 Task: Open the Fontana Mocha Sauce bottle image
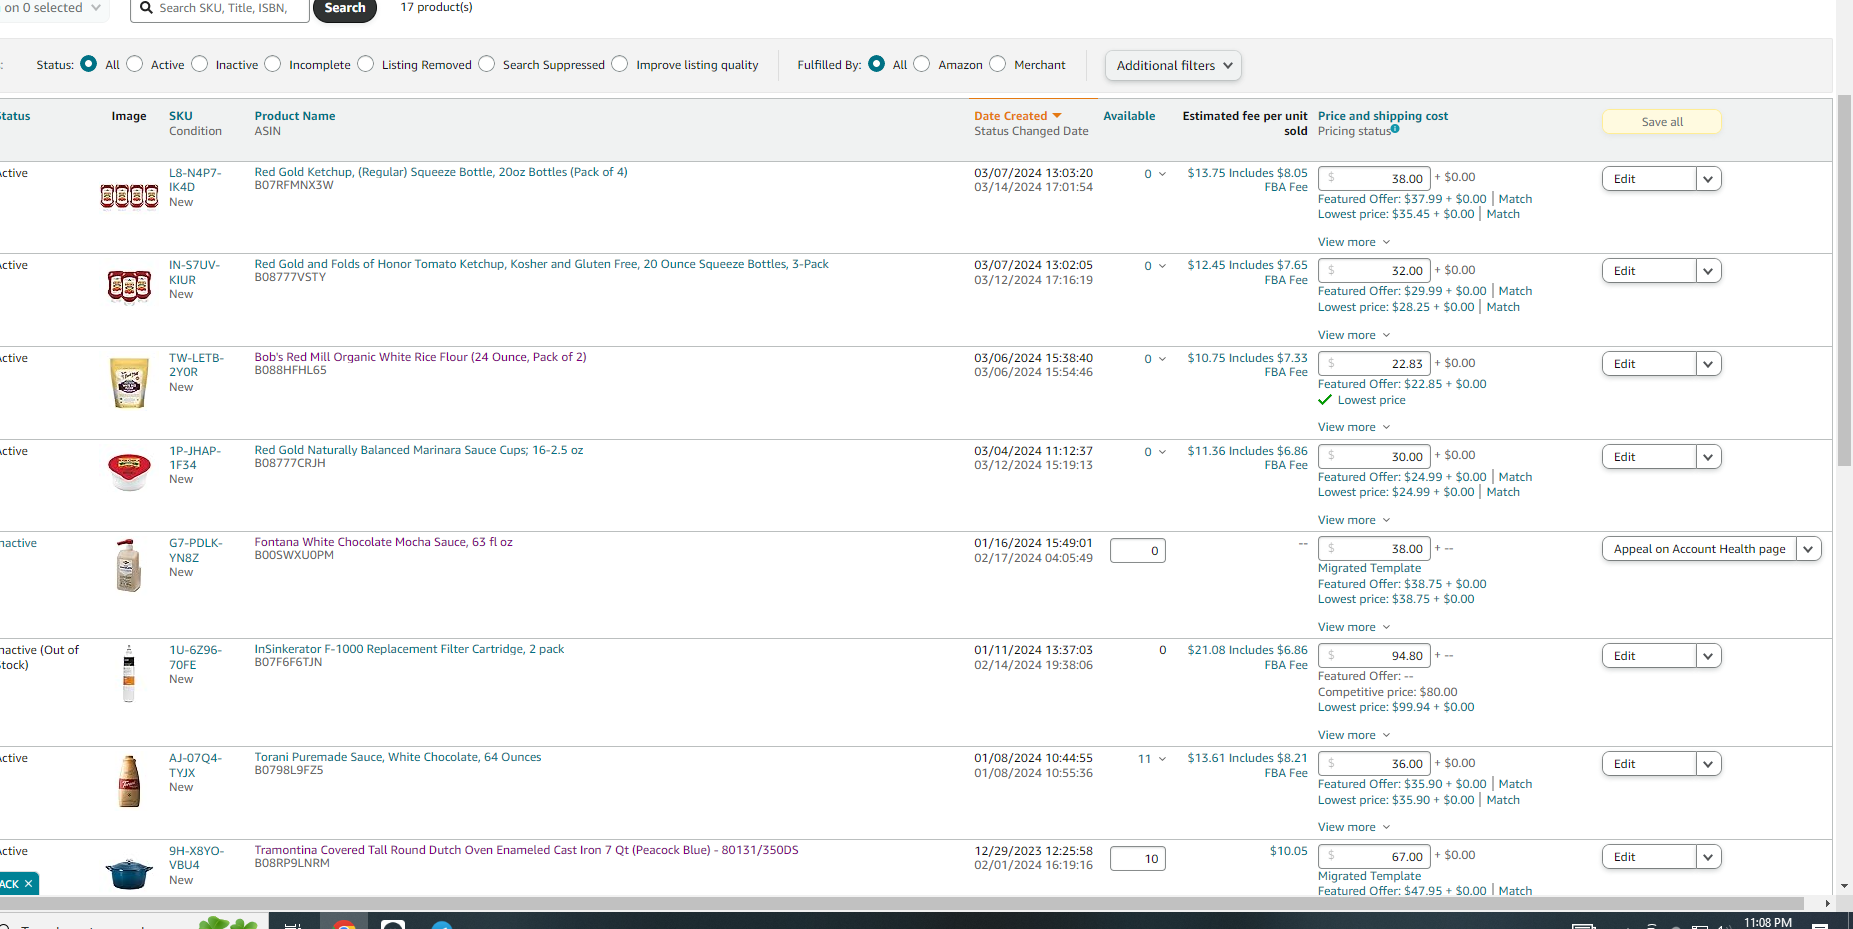[x=129, y=566]
